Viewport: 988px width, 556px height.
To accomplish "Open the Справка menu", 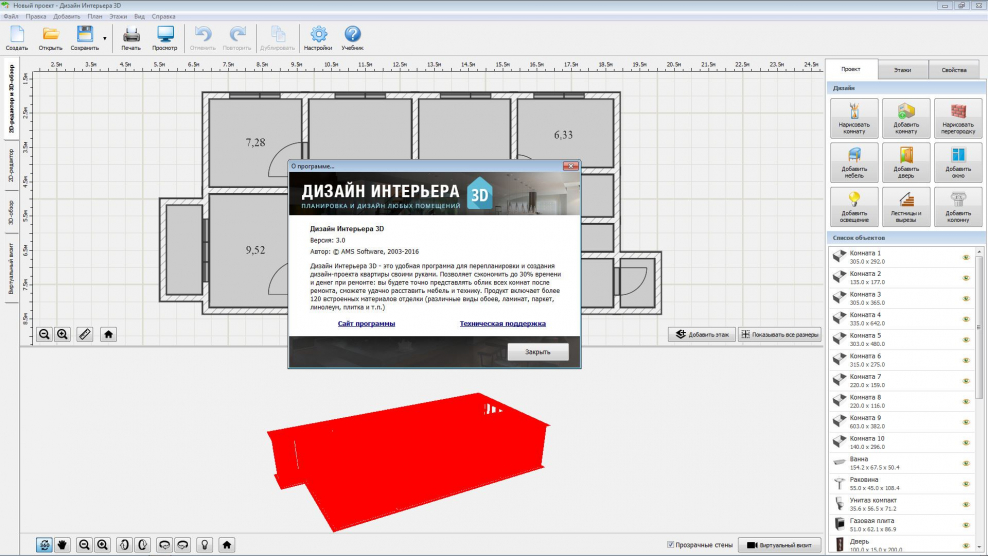I will coord(163,16).
